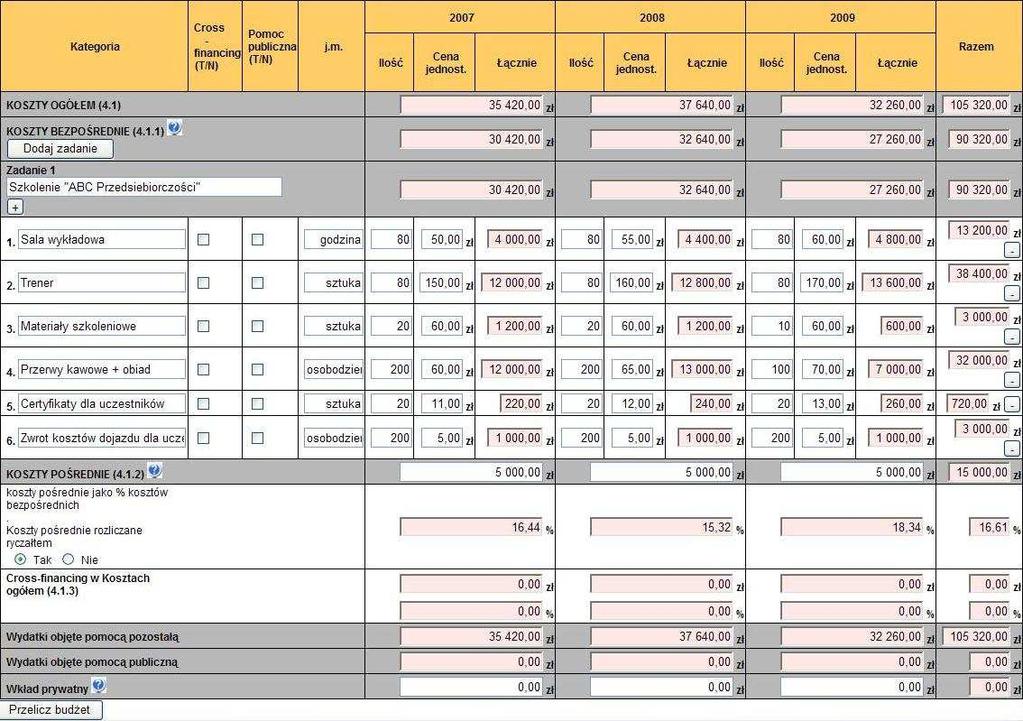Edit Zadanie 1 name field Szkolenie ABC
This screenshot has width=1023, height=721.
tap(144, 187)
